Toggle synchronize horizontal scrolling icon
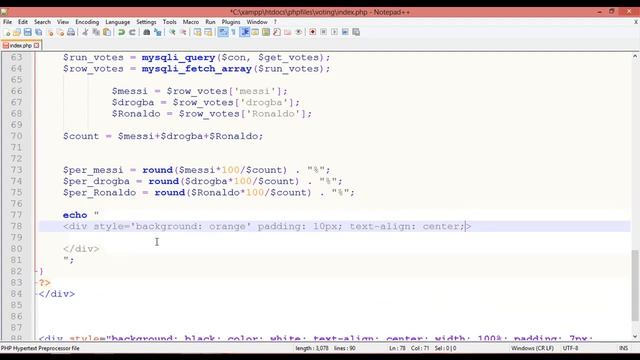 pyautogui.click(x=208, y=32)
